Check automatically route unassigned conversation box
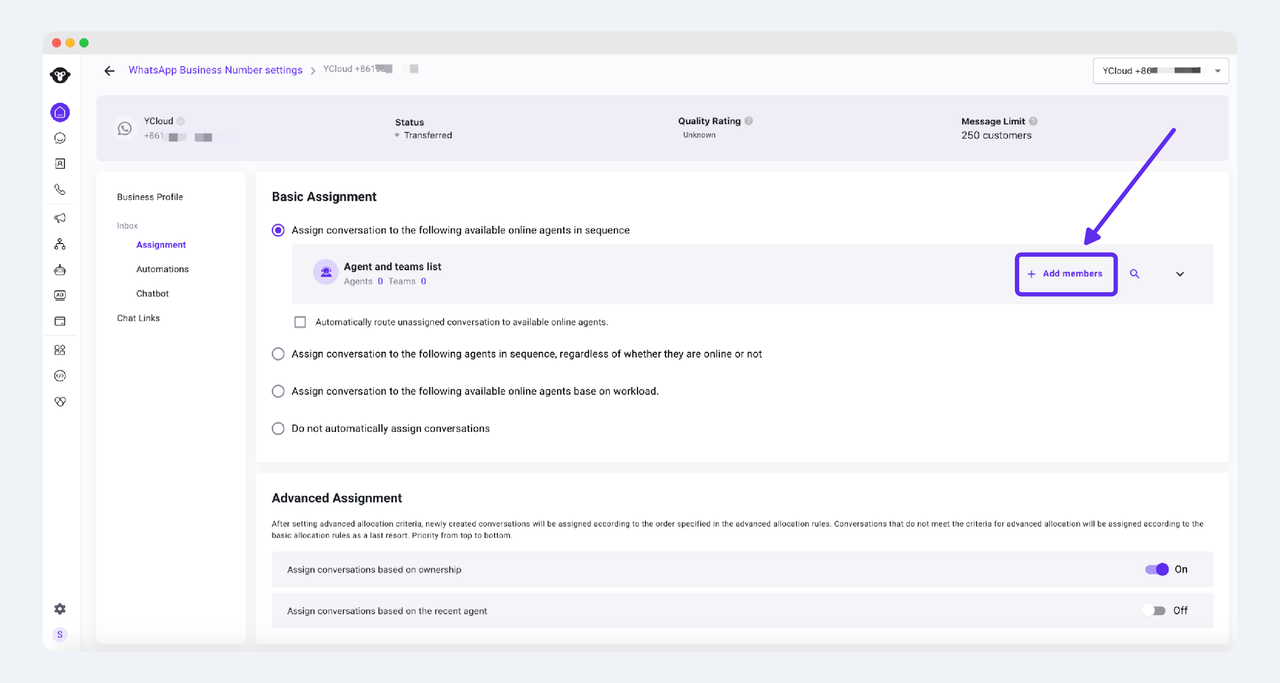This screenshot has height=683, width=1280. tap(300, 322)
